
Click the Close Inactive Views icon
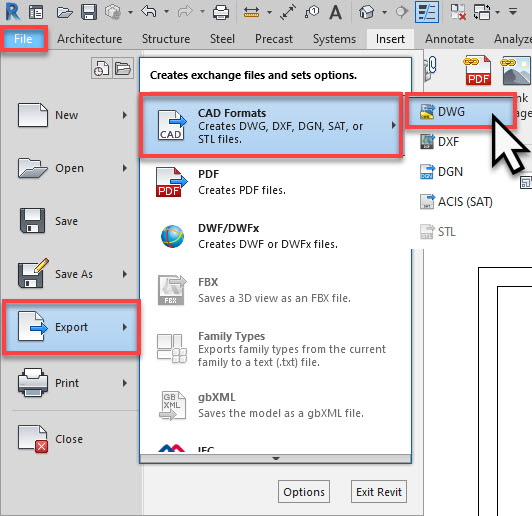[458, 12]
